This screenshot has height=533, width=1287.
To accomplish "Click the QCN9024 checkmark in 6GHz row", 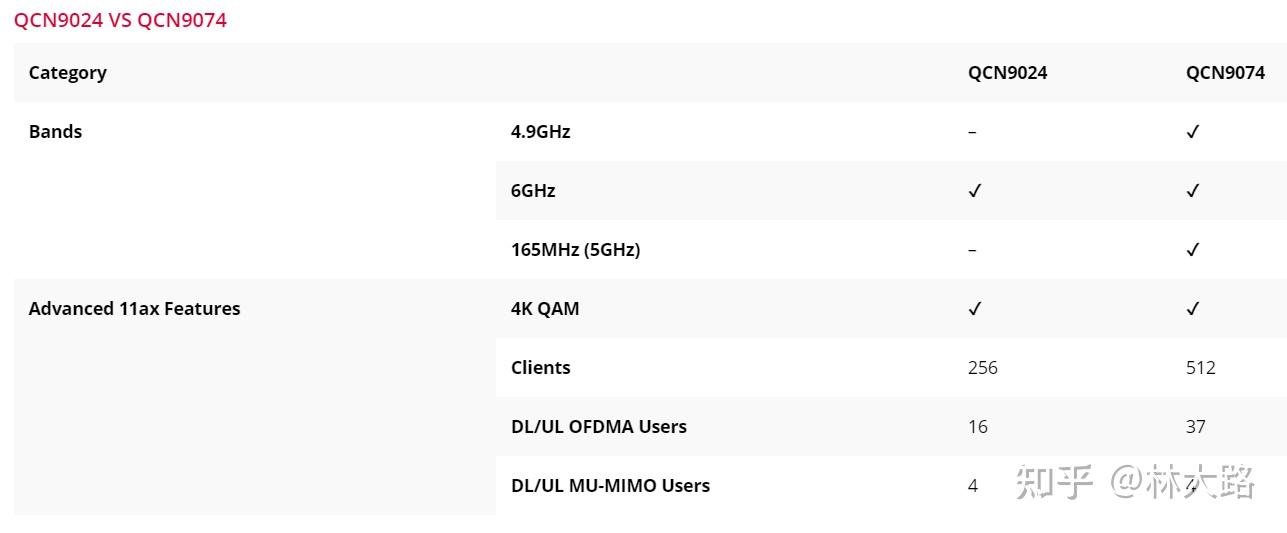I will pyautogui.click(x=975, y=190).
